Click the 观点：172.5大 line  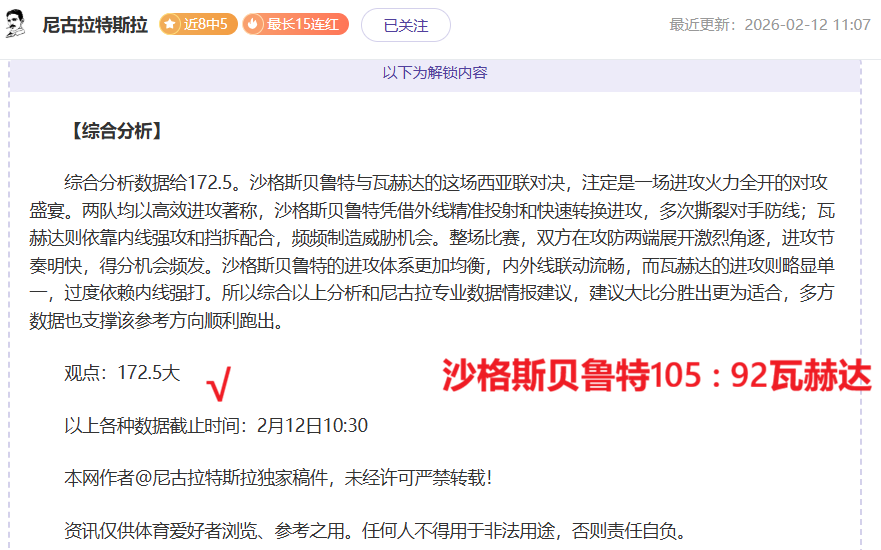[x=122, y=373]
